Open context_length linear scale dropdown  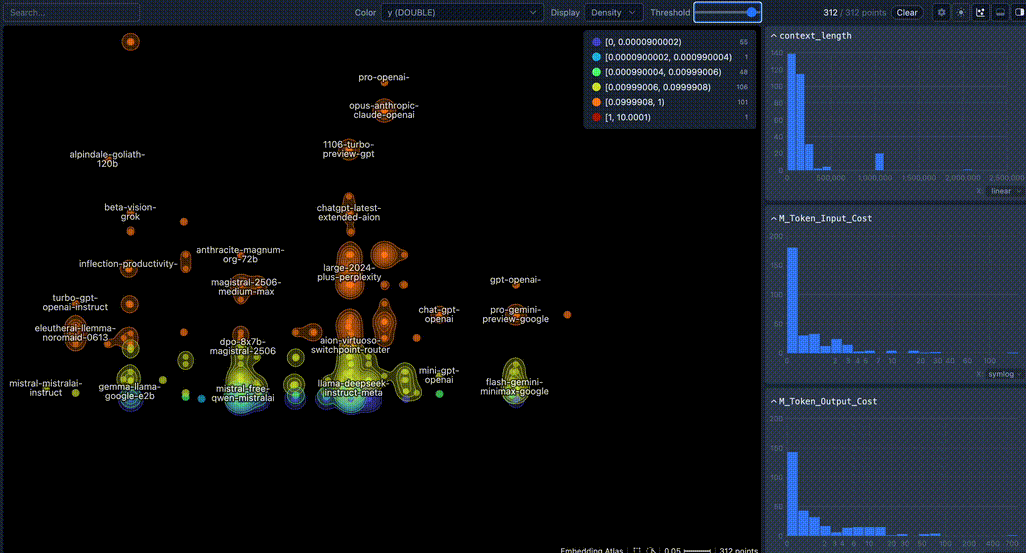click(x=1005, y=191)
